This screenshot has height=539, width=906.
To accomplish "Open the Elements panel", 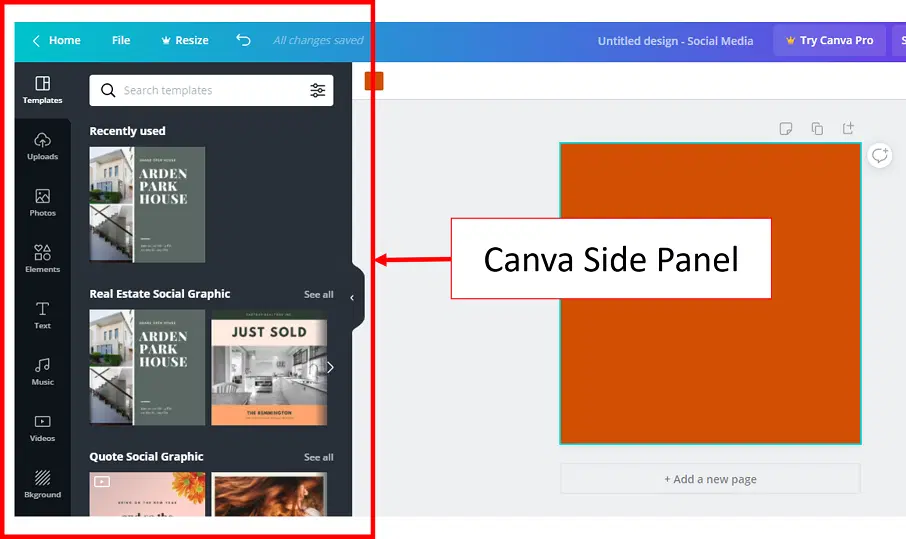I will (x=42, y=258).
